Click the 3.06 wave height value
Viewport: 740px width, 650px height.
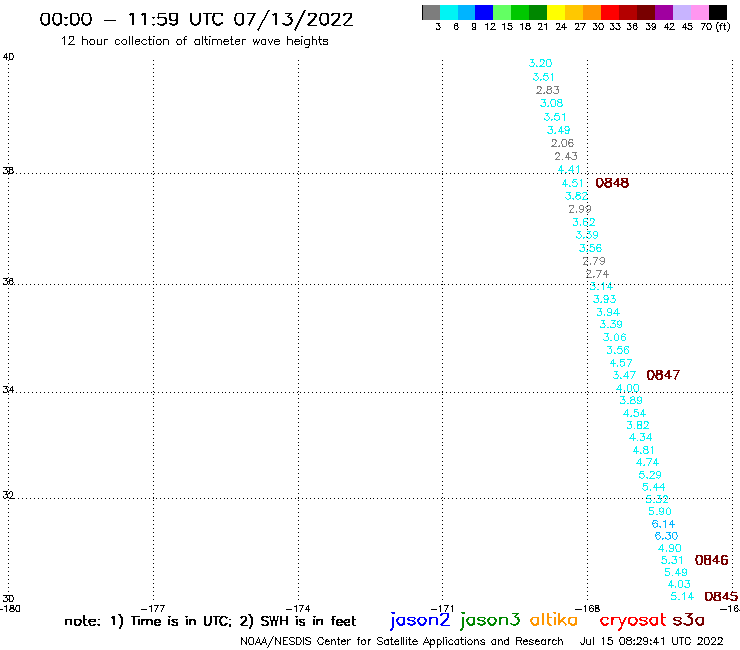[x=614, y=338]
